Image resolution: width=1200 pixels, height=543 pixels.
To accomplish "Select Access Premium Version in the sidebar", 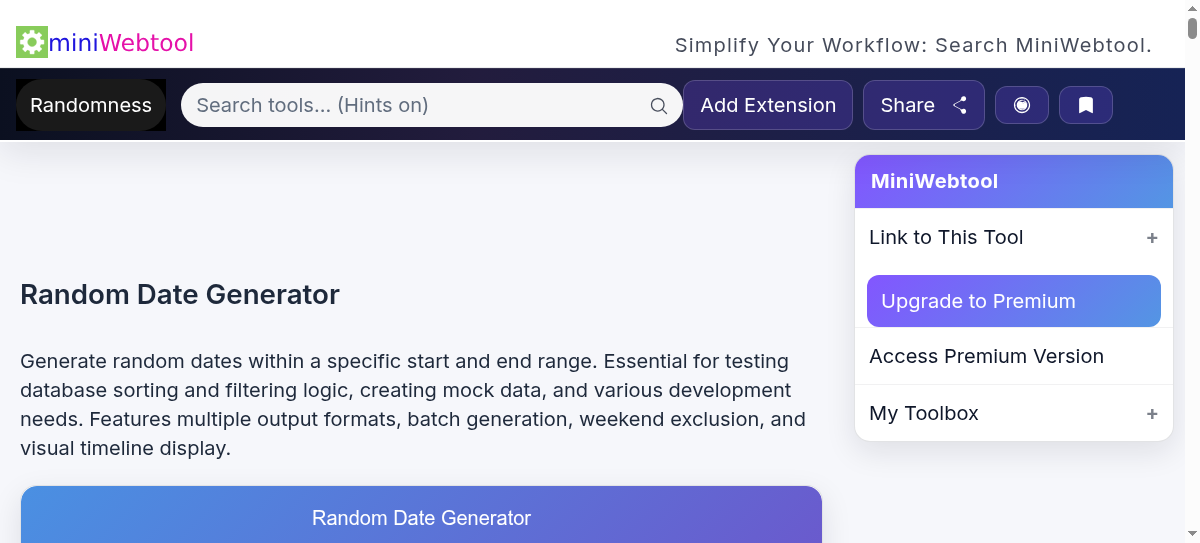I will click(986, 356).
